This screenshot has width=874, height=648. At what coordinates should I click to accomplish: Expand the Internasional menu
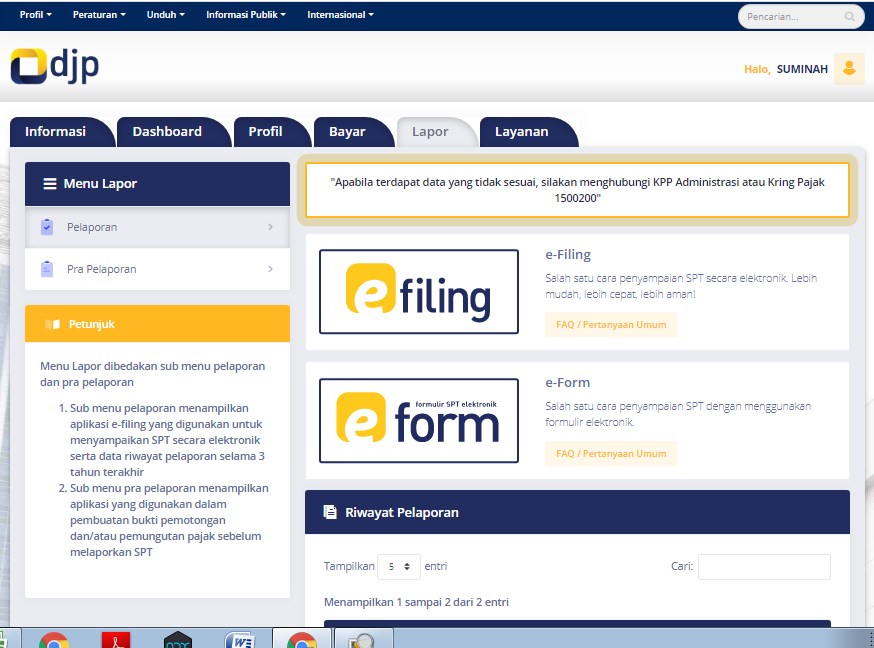click(x=341, y=14)
